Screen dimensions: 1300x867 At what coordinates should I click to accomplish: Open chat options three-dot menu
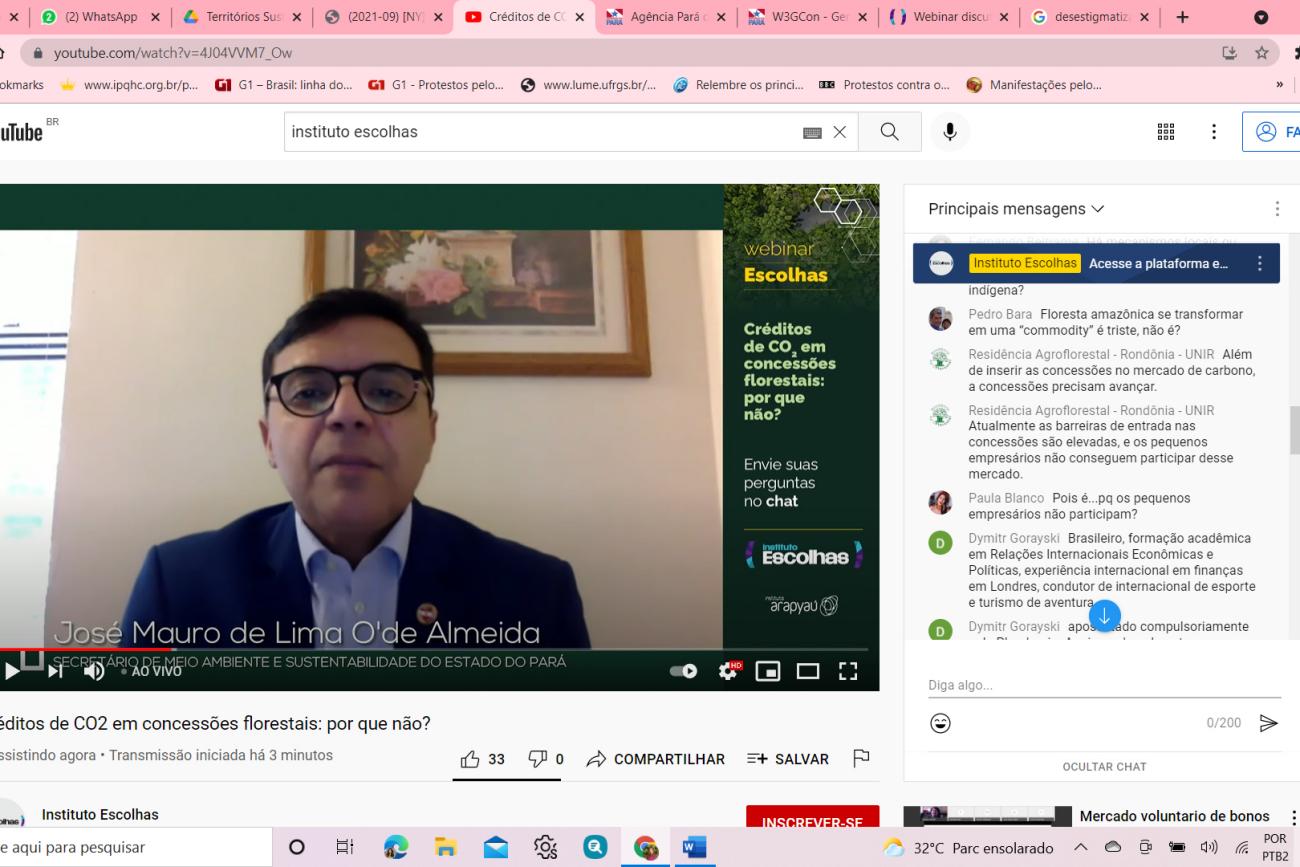[x=1276, y=209]
